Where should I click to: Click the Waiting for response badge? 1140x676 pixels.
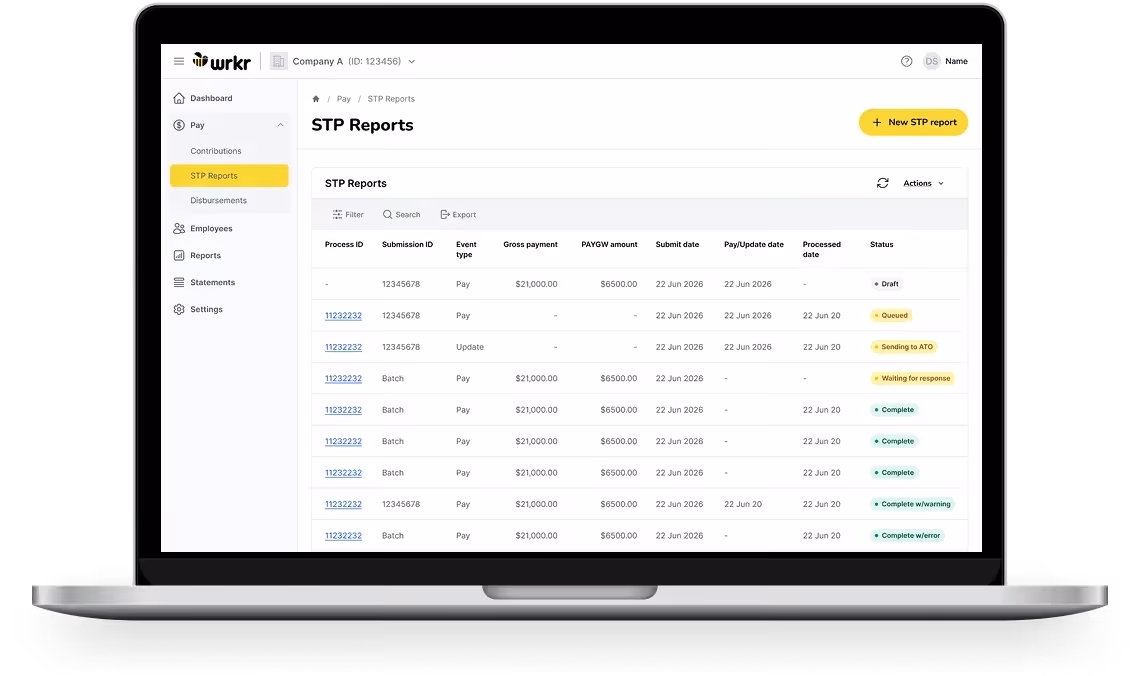point(912,379)
